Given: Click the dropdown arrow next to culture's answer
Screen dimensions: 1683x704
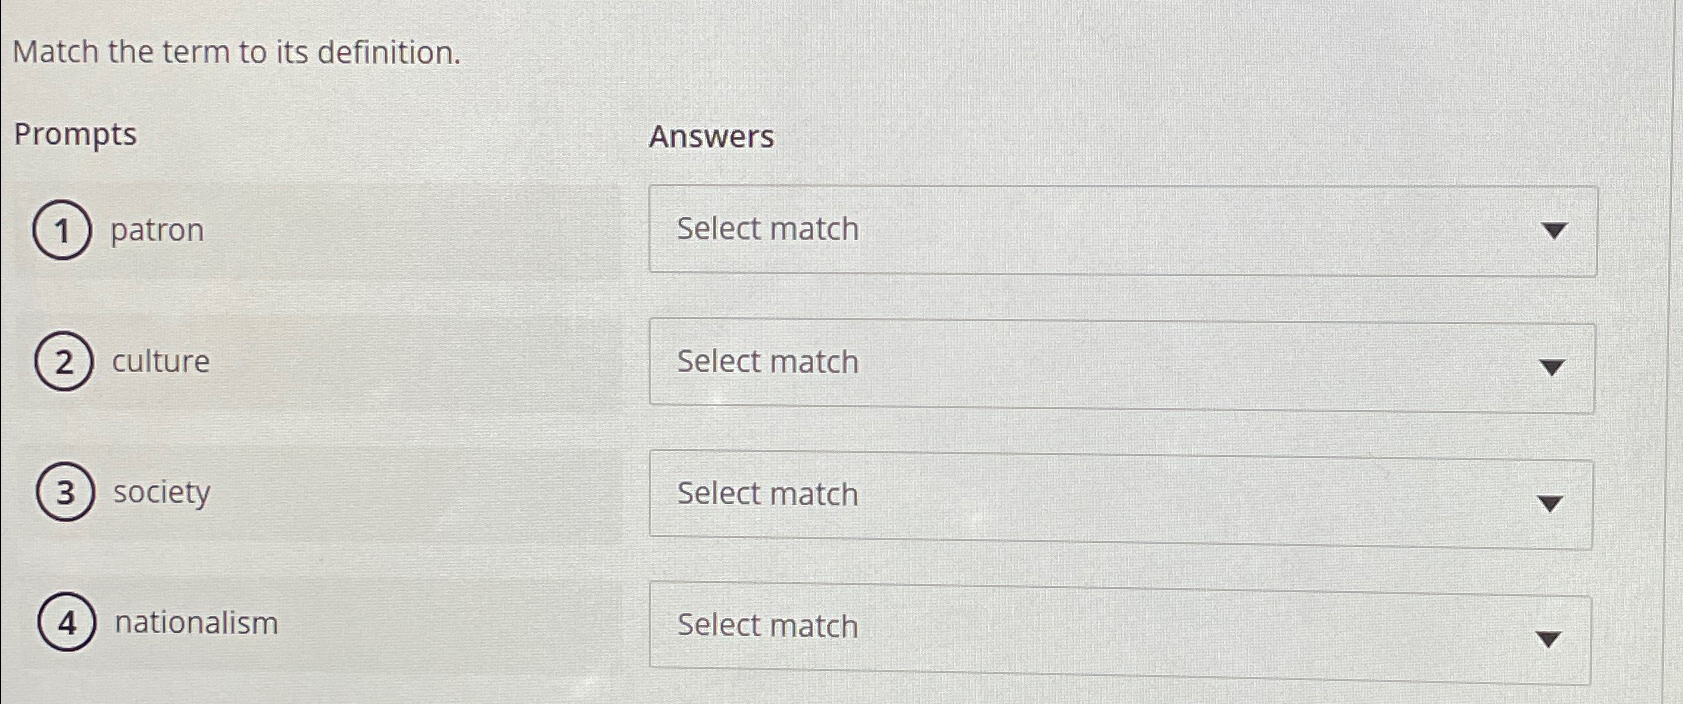Looking at the screenshot, I should 1549,368.
